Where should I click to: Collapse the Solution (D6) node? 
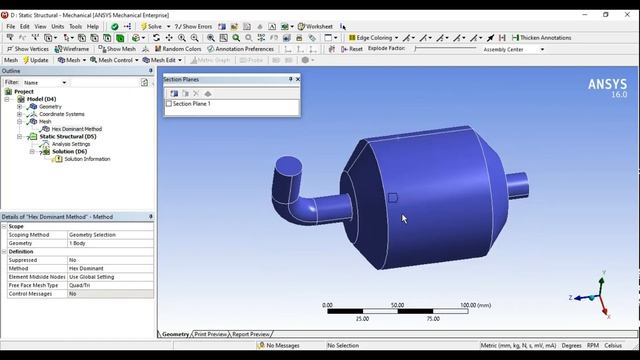click(32, 152)
